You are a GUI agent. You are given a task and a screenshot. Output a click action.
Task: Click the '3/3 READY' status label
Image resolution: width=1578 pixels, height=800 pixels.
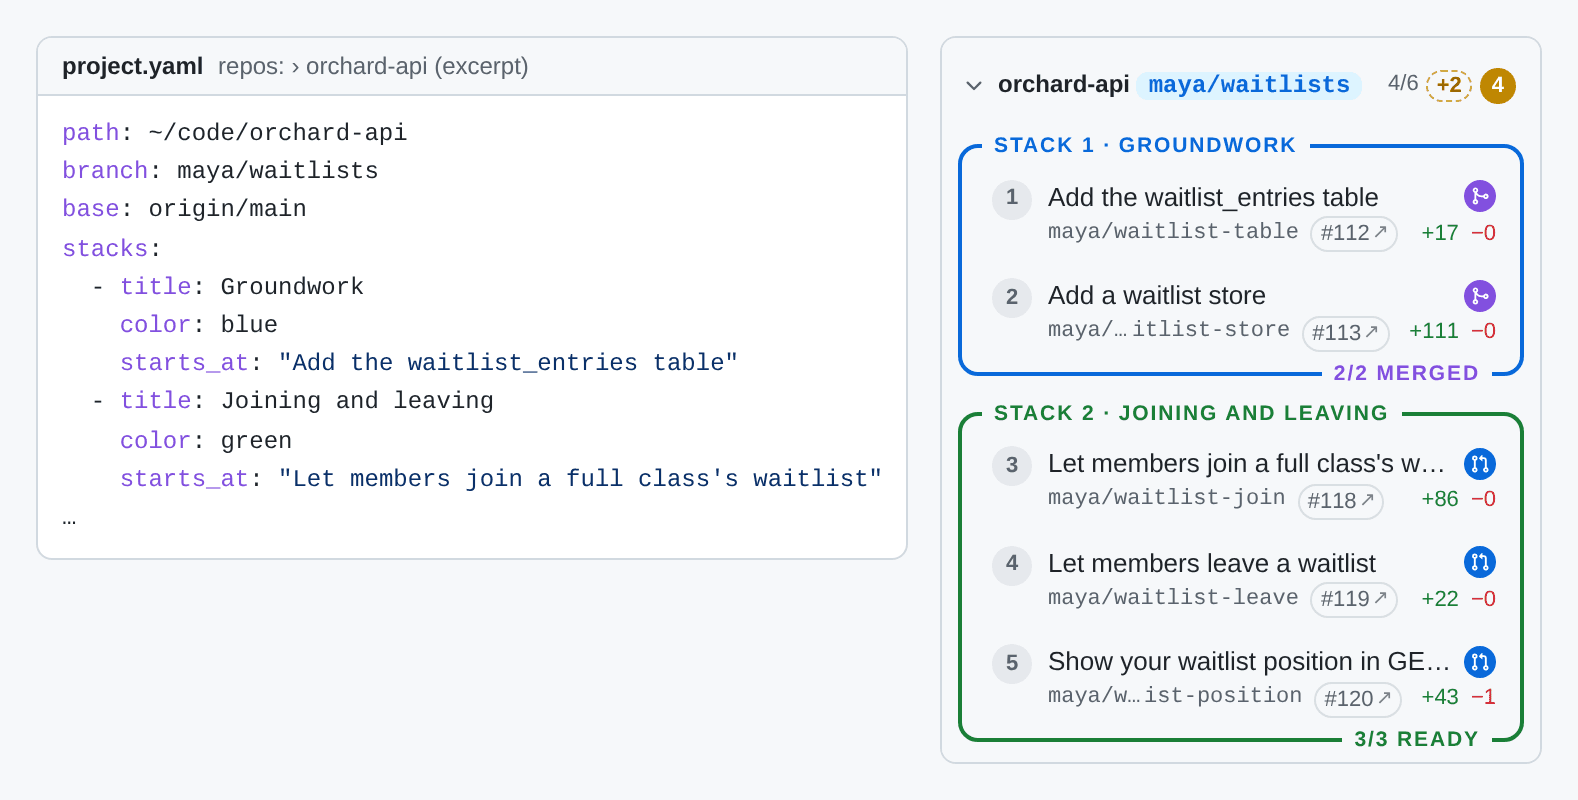(x=1416, y=739)
